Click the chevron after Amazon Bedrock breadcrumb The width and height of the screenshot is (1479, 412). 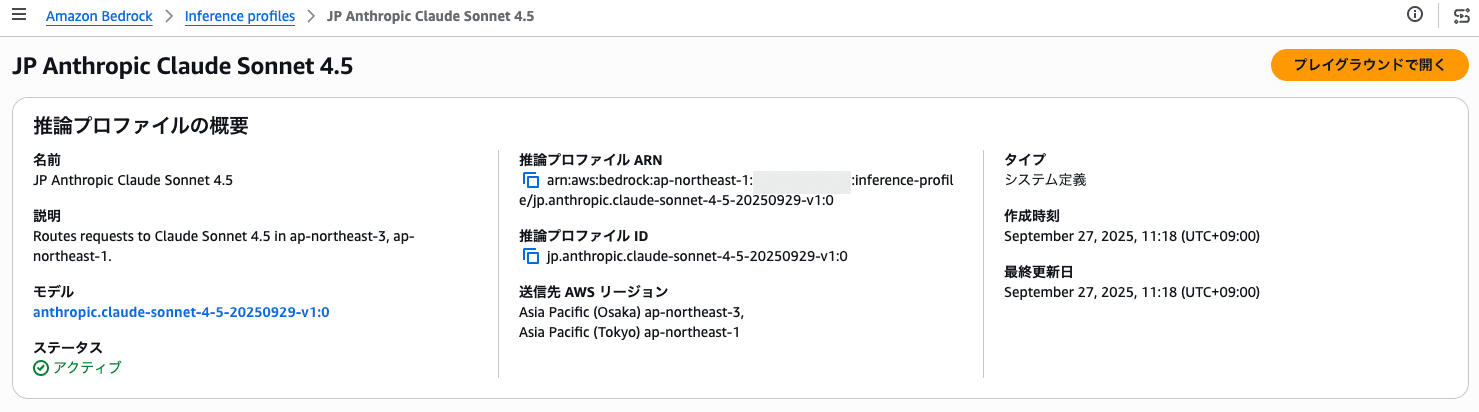click(169, 16)
